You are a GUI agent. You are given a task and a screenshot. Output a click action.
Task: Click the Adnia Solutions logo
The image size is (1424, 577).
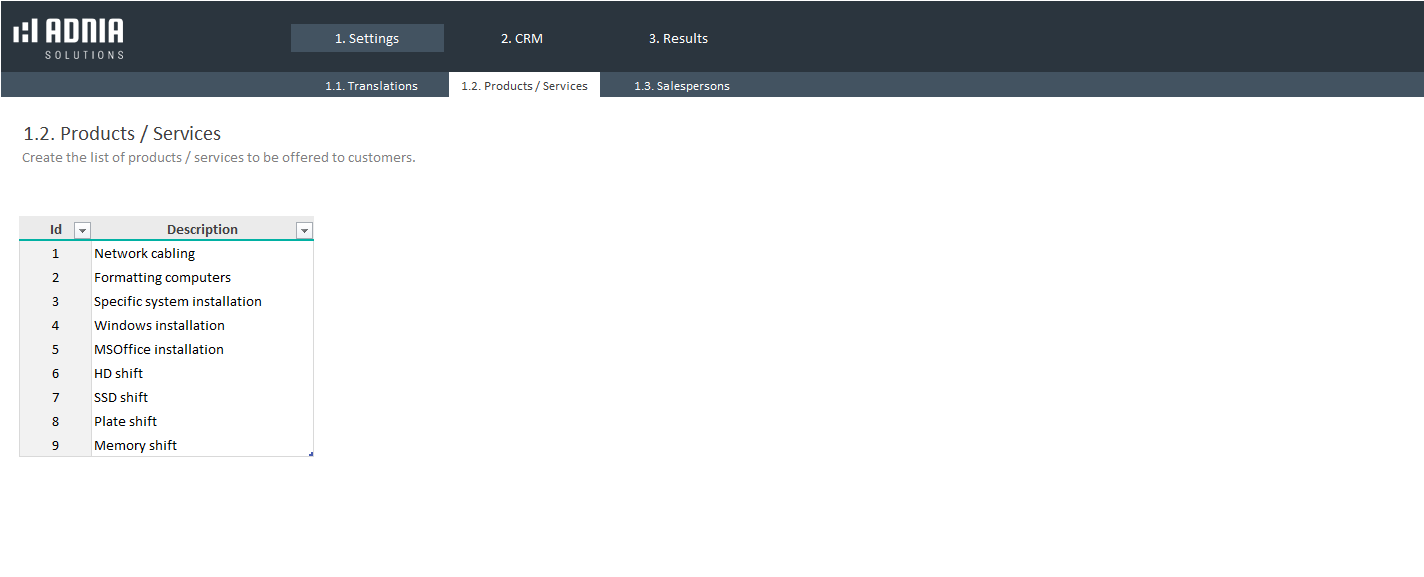(x=69, y=38)
